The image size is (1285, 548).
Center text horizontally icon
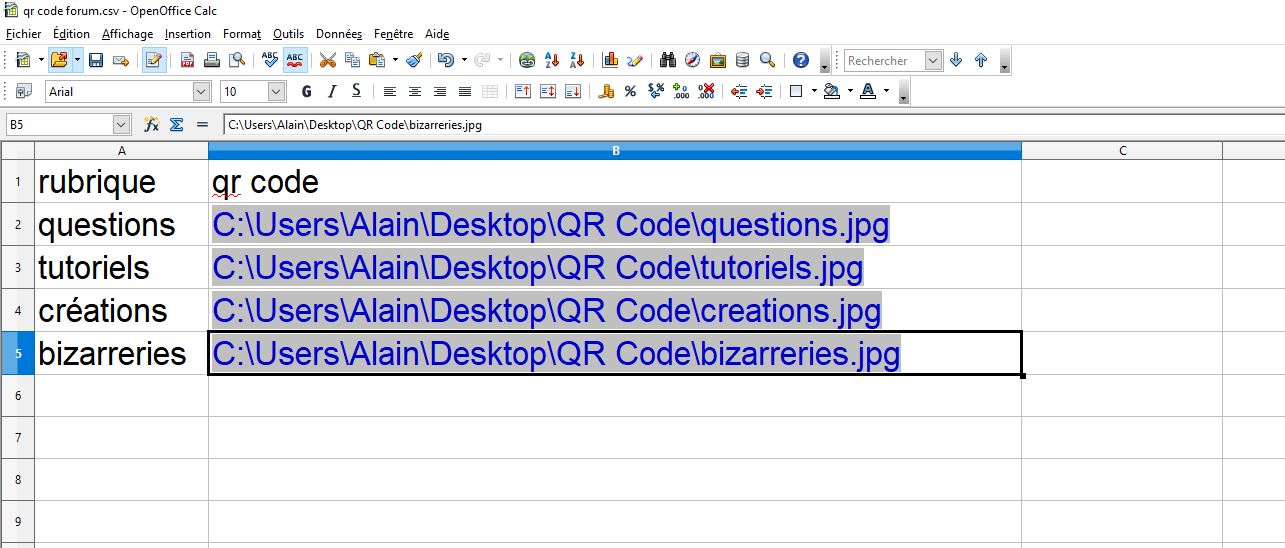click(x=415, y=91)
